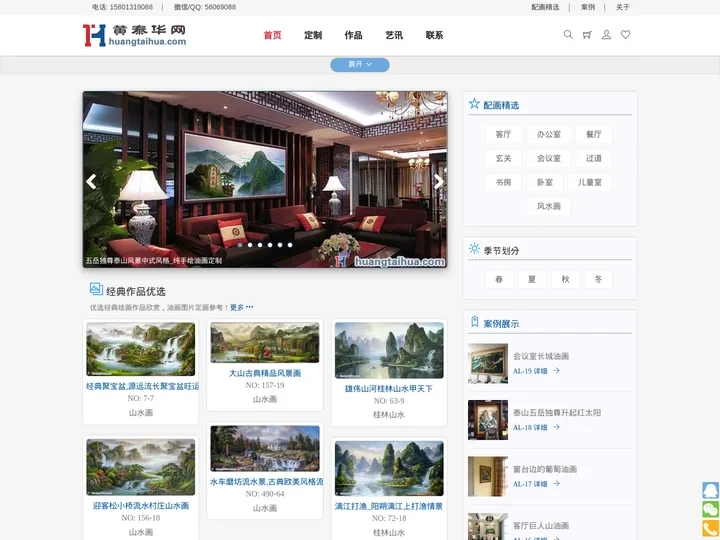Click the QQ chat floating icon
Image resolution: width=720 pixels, height=540 pixels.
[x=711, y=490]
